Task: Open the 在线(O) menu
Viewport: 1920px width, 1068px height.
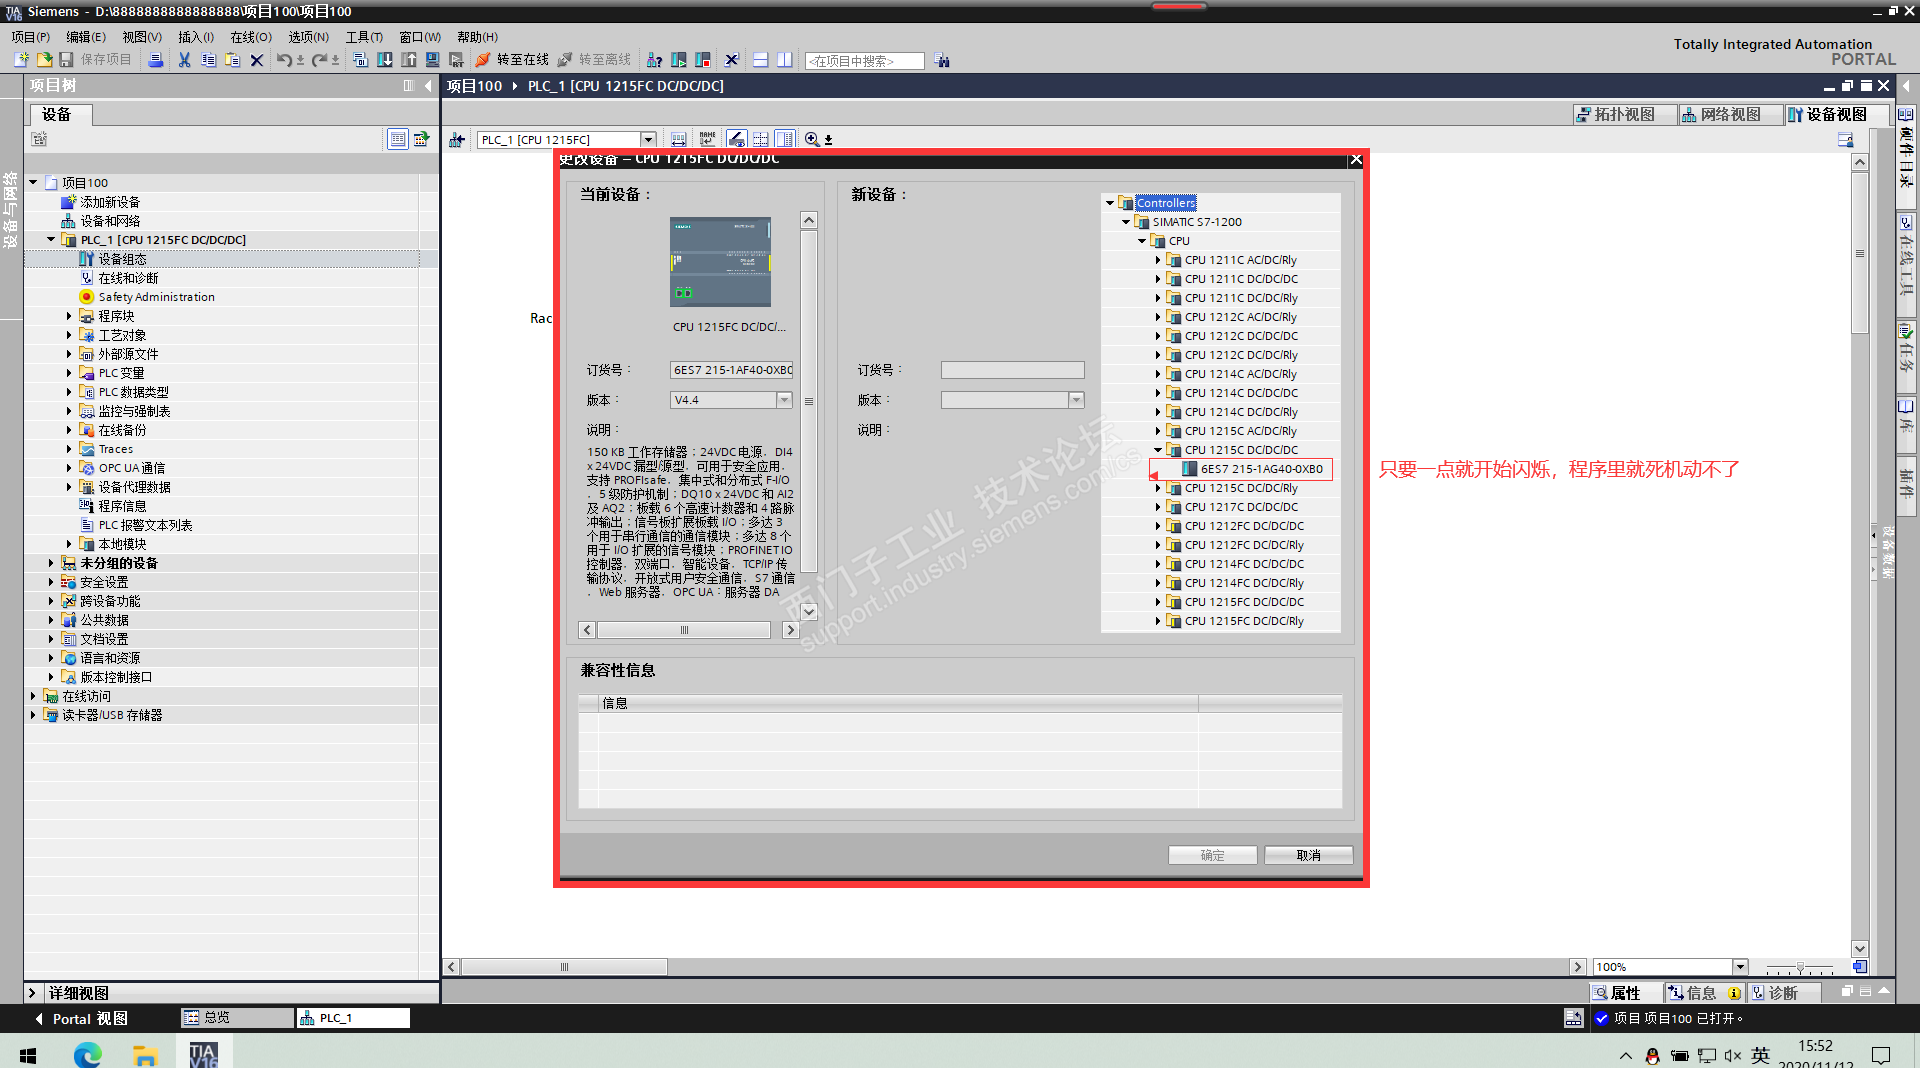Action: [251, 37]
